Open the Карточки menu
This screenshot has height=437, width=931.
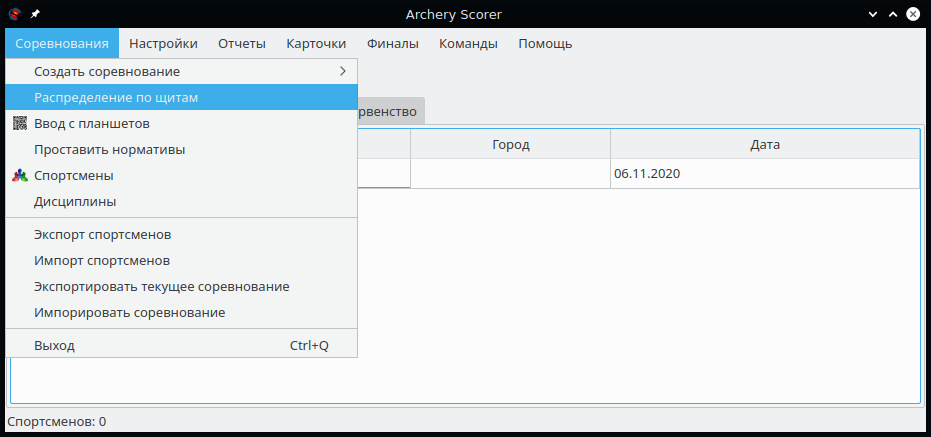pos(316,43)
